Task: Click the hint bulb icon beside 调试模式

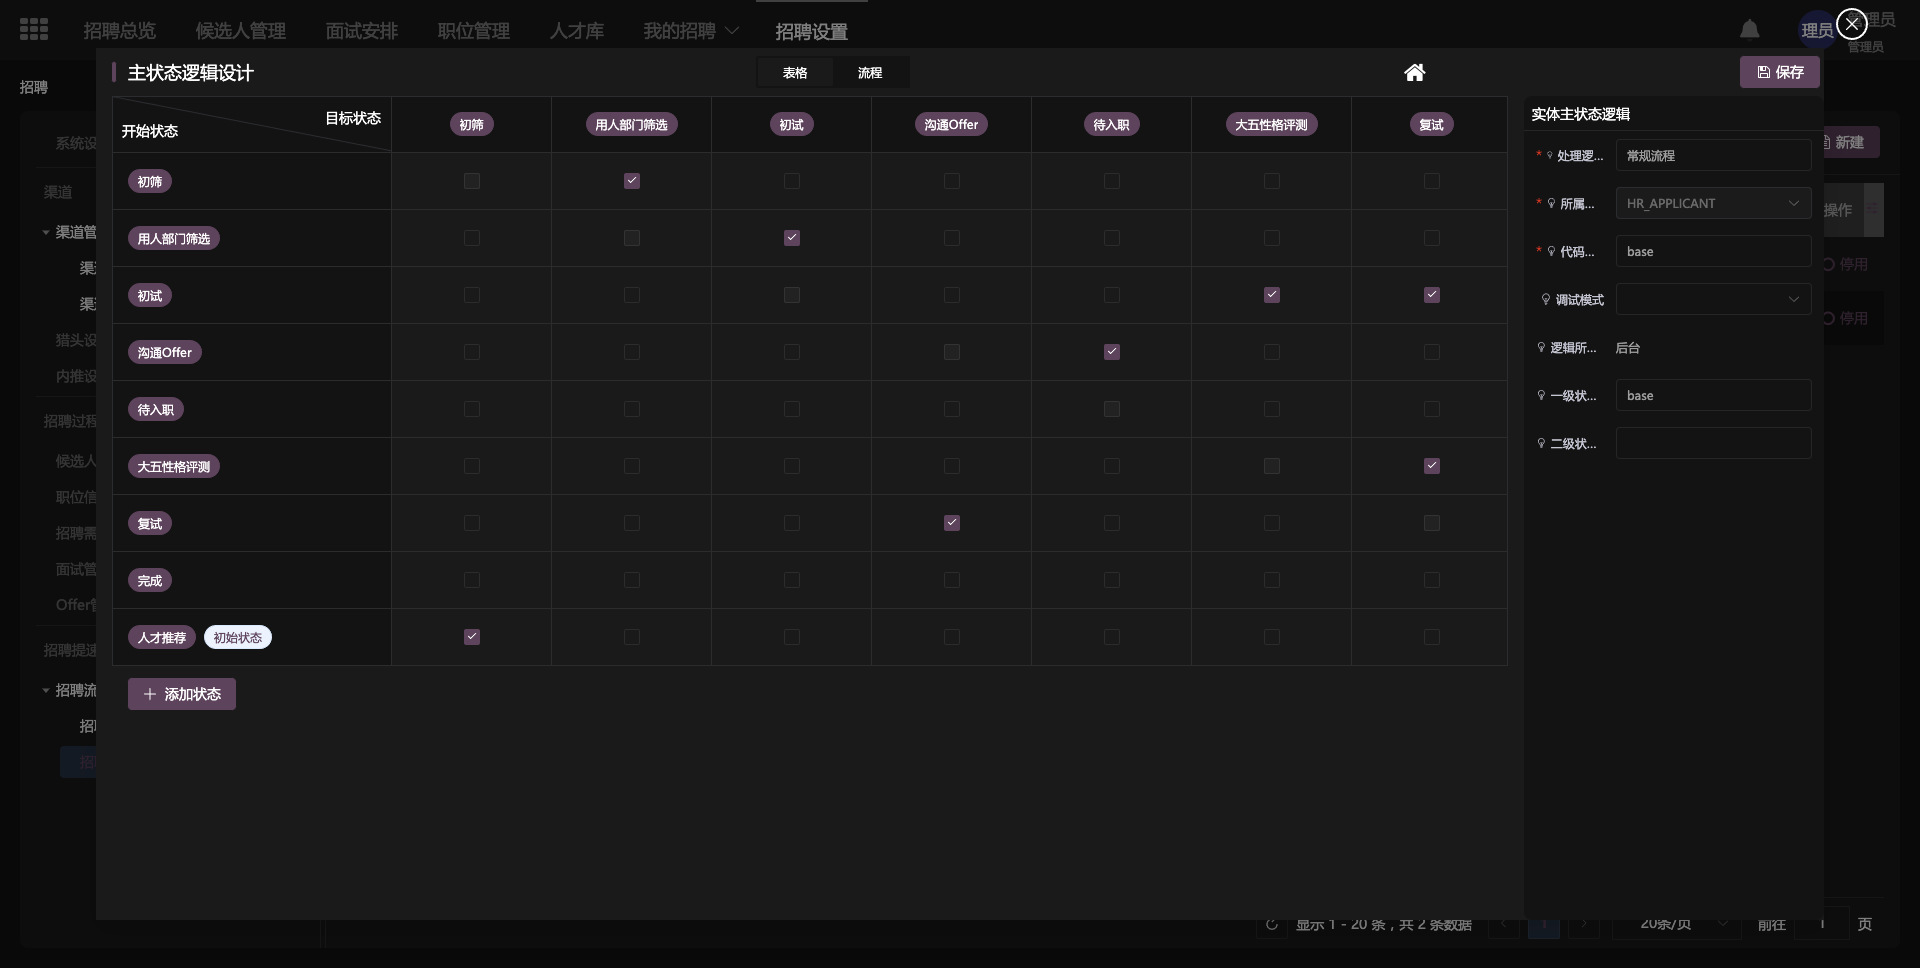Action: coord(1545,300)
